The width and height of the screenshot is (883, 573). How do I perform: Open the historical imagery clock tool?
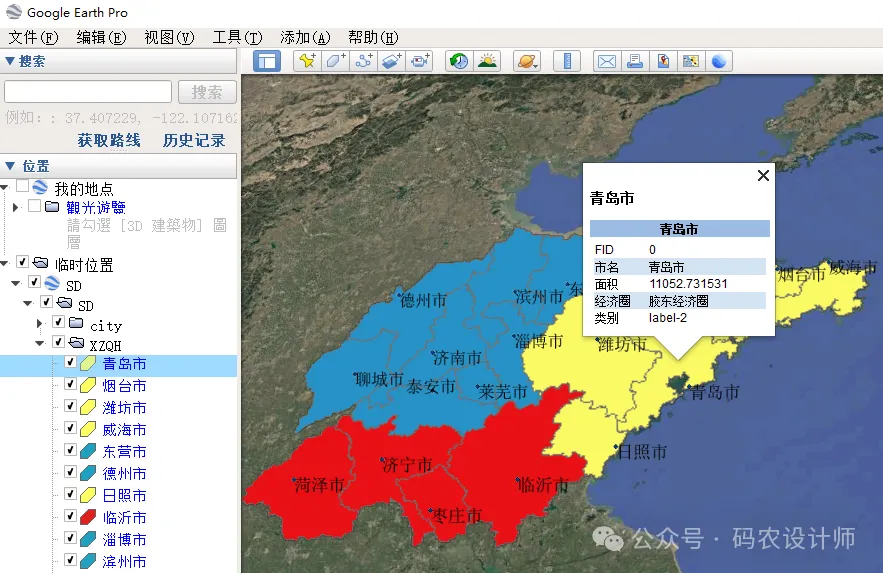(x=459, y=61)
